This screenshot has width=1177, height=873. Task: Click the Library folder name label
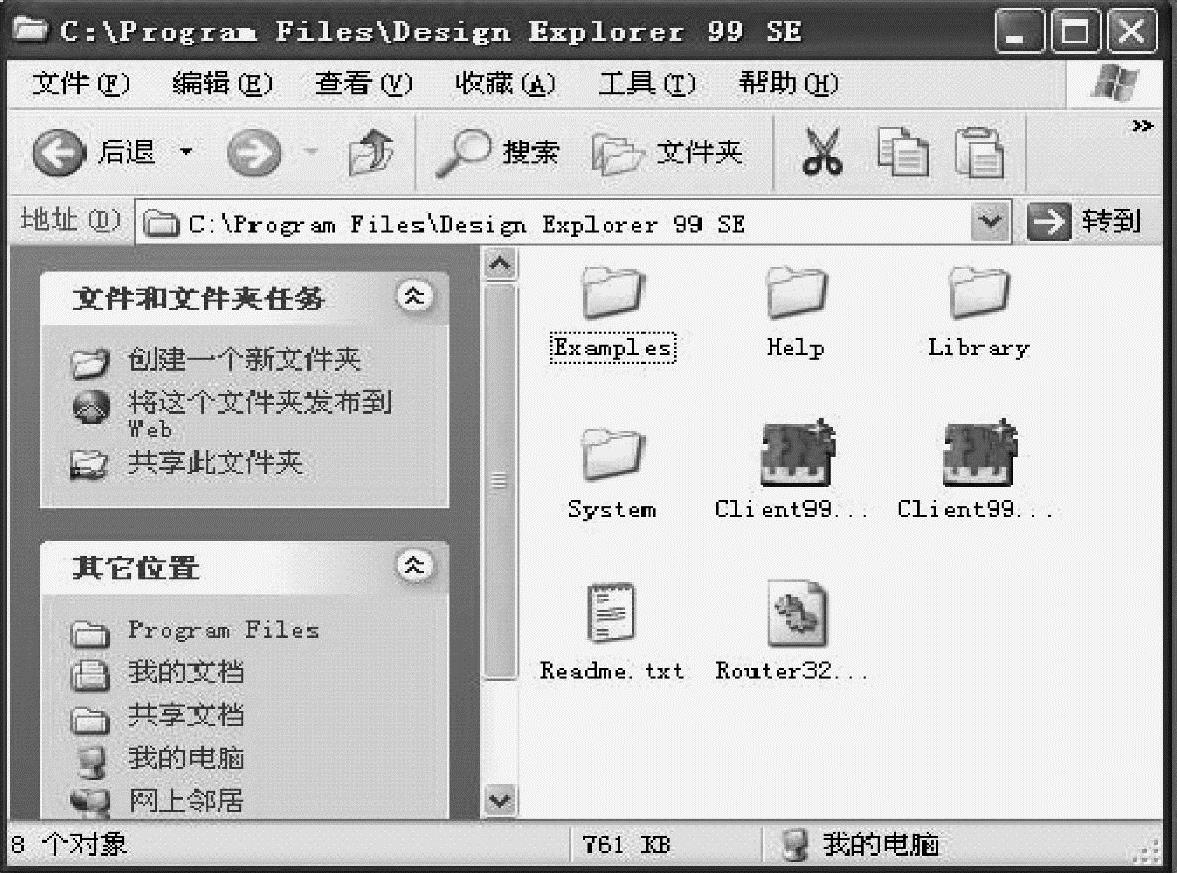979,348
